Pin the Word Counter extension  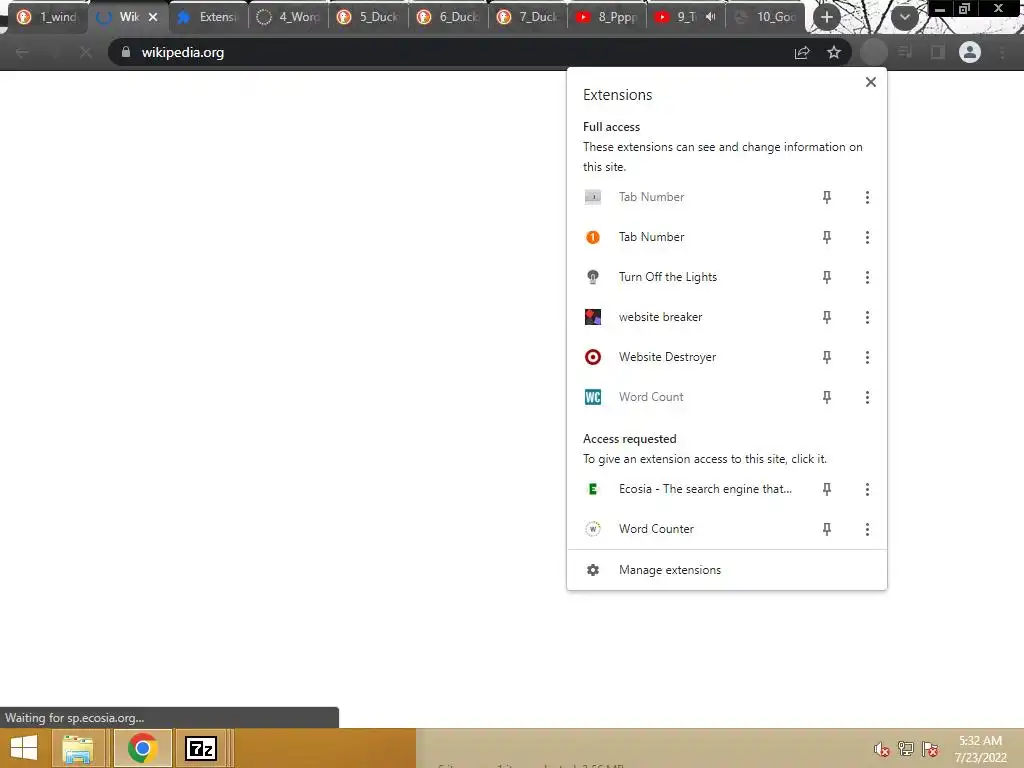pyautogui.click(x=827, y=529)
